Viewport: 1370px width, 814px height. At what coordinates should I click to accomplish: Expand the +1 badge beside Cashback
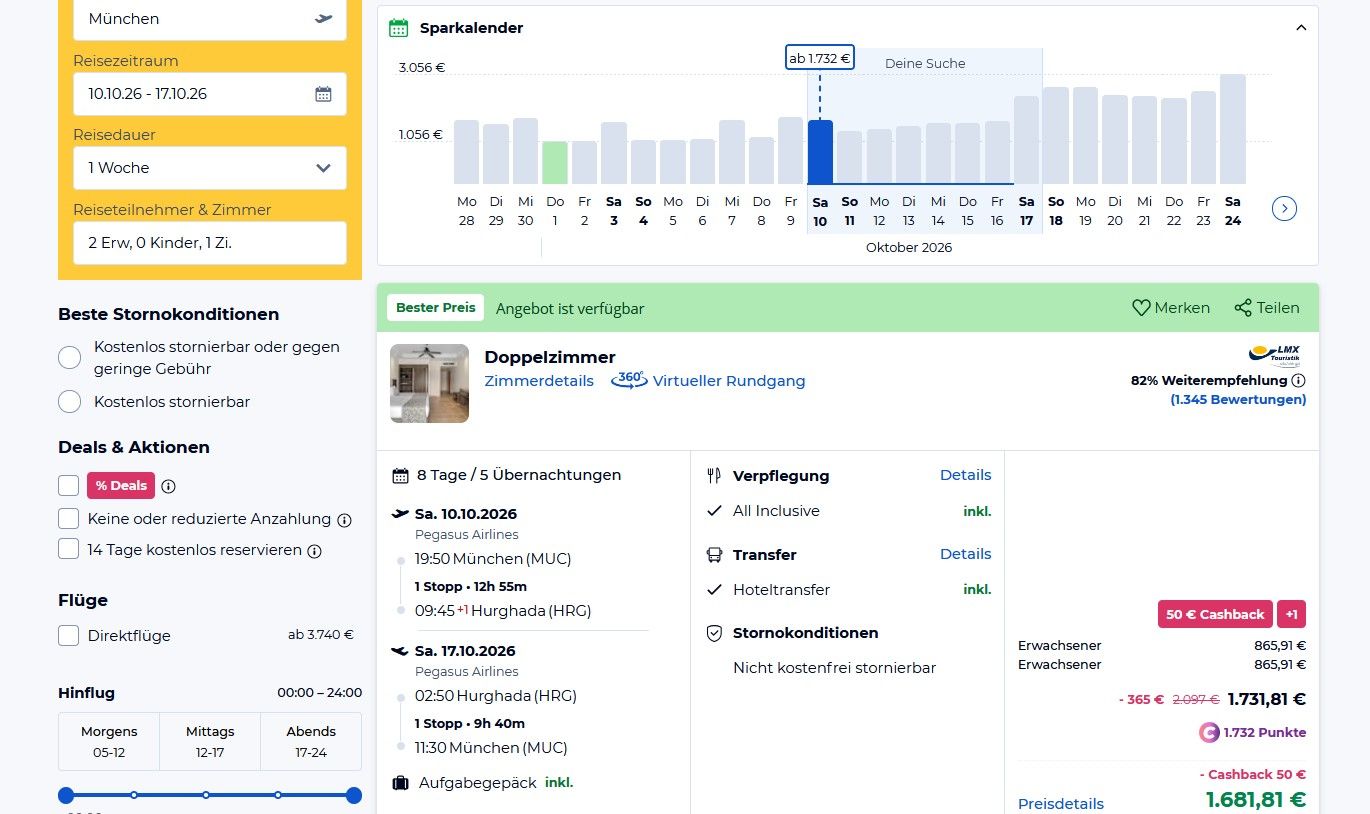click(x=1292, y=614)
